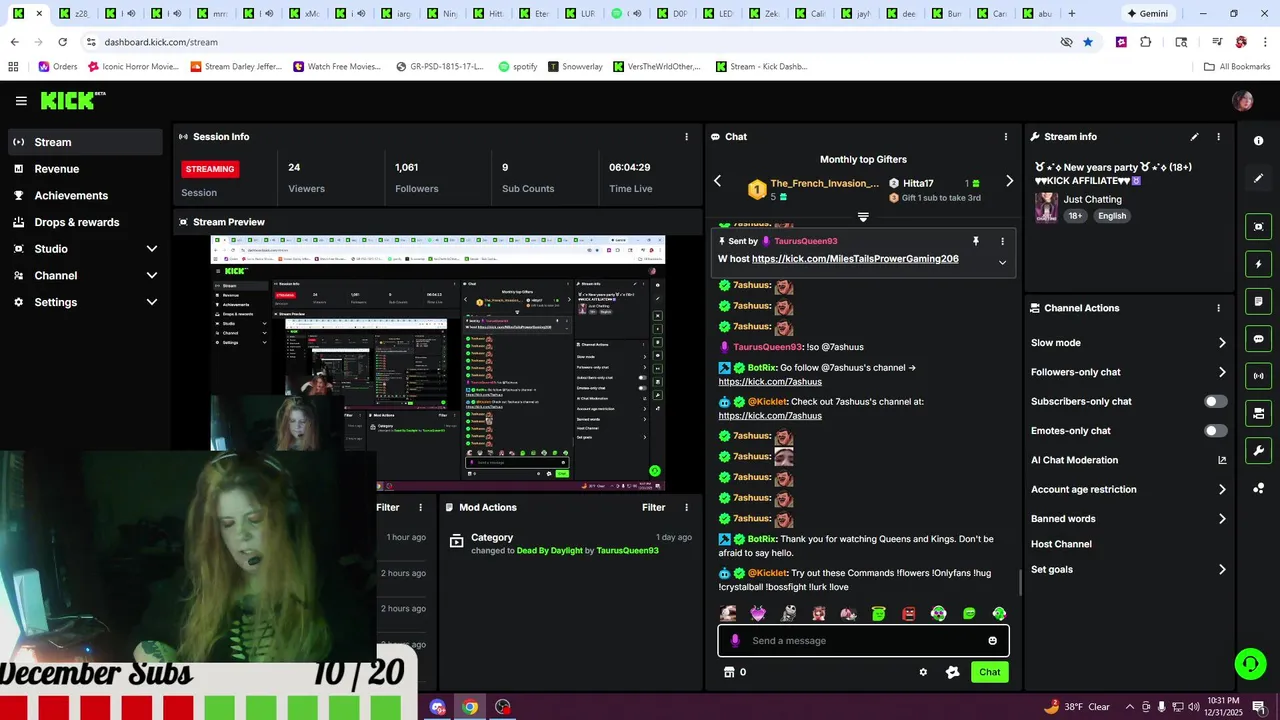Bookmark this page with star icon
Viewport: 1280px width, 720px height.
click(1088, 42)
